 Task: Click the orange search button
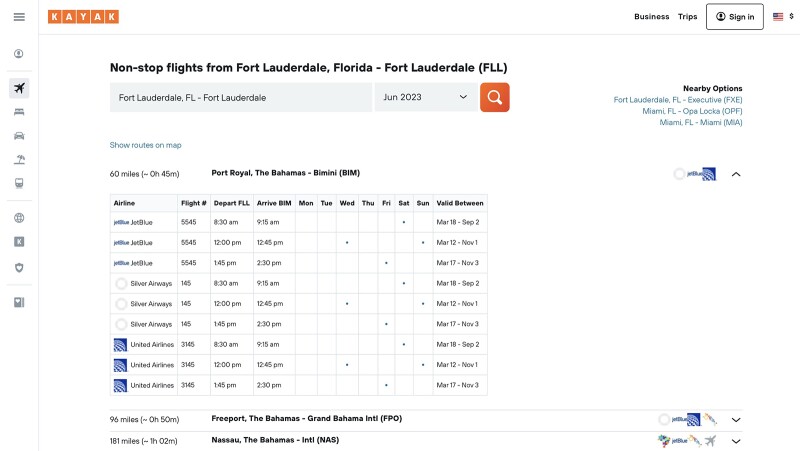(494, 97)
